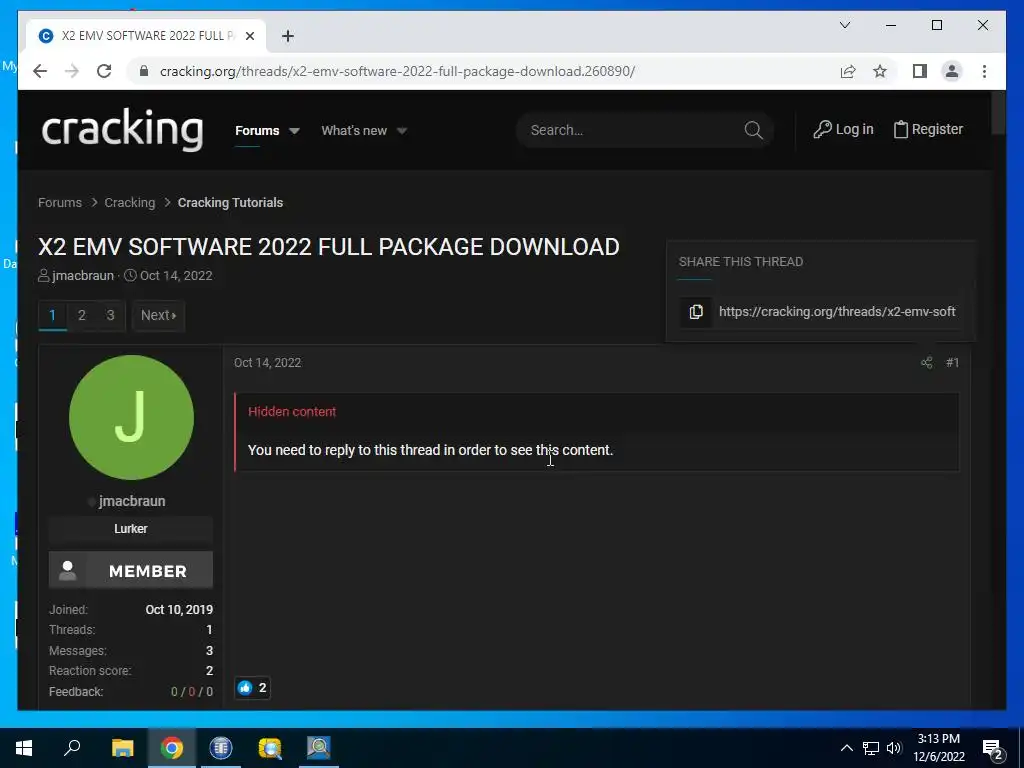Open the tab search chevron
The height and width of the screenshot is (768, 1024).
pyautogui.click(x=844, y=25)
